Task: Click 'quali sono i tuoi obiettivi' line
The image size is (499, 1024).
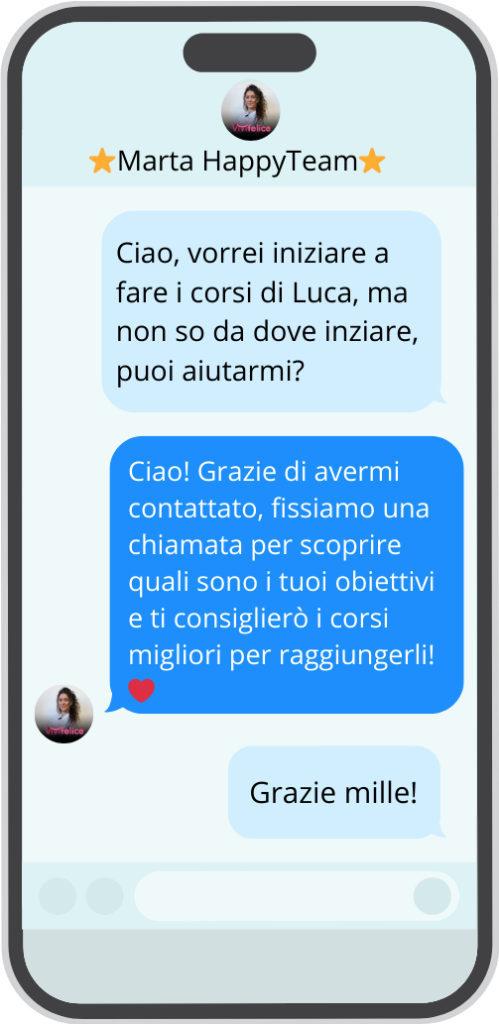Action: pyautogui.click(x=282, y=581)
